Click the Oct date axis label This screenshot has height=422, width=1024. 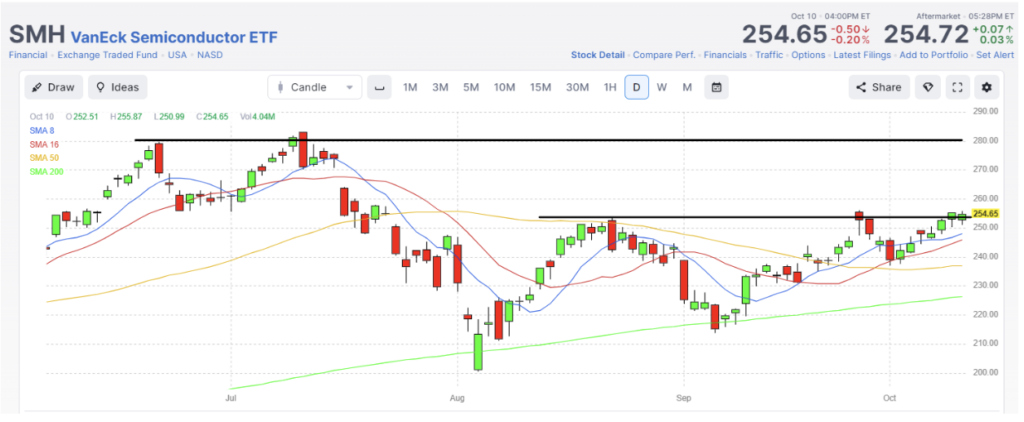click(x=888, y=397)
